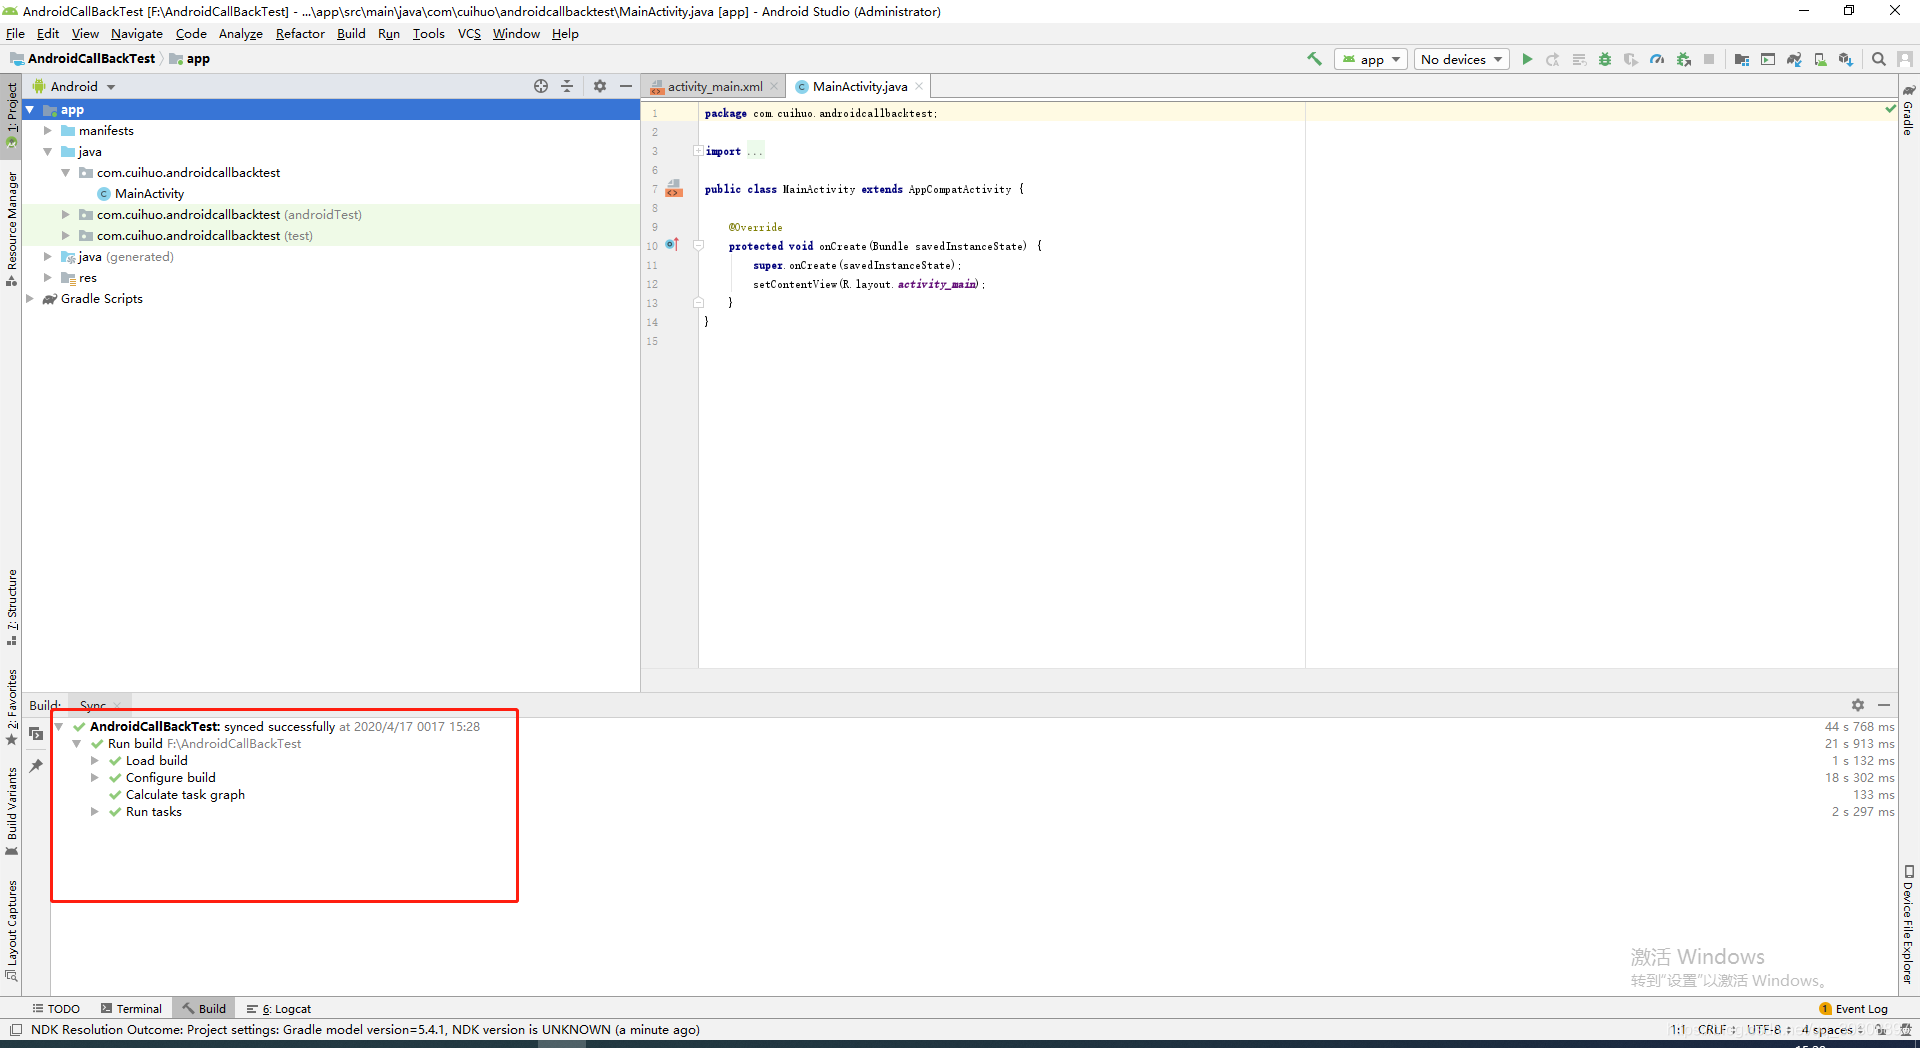Open the Tools menu
1920x1048 pixels.
coord(428,33)
